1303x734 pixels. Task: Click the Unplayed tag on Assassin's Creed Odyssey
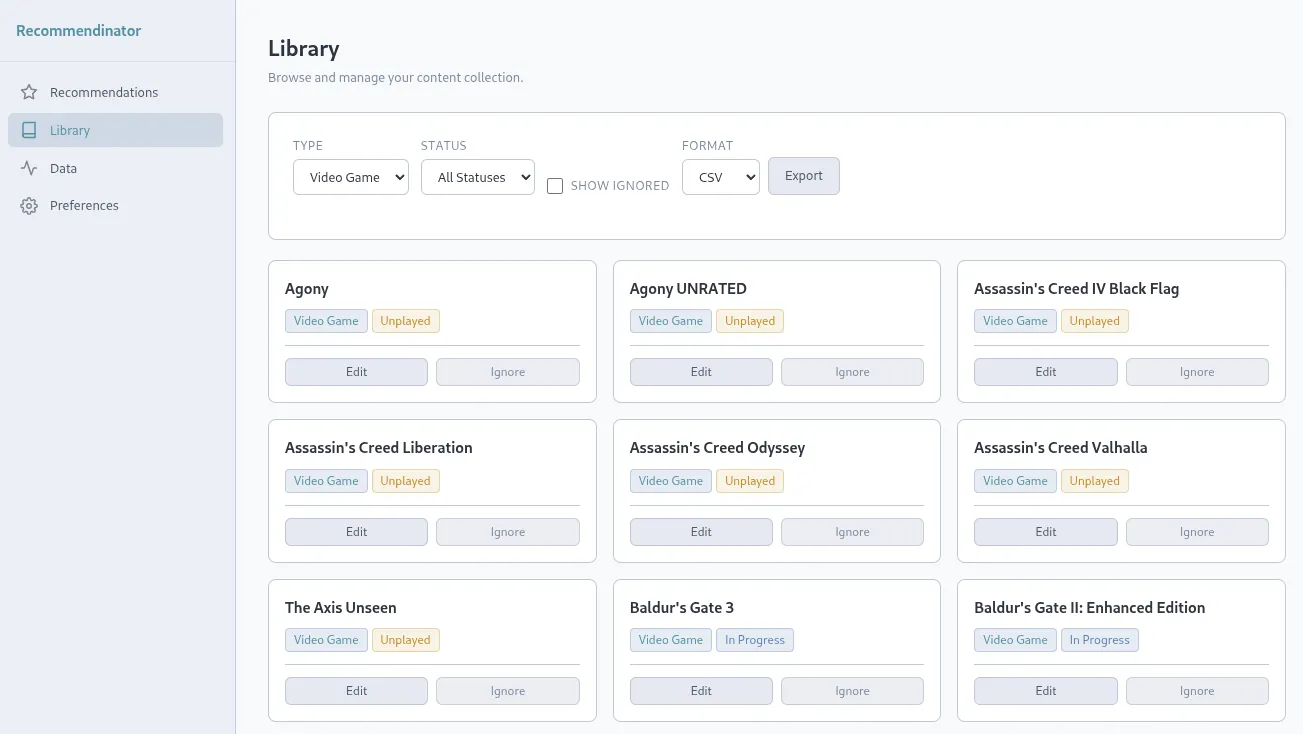(x=750, y=481)
